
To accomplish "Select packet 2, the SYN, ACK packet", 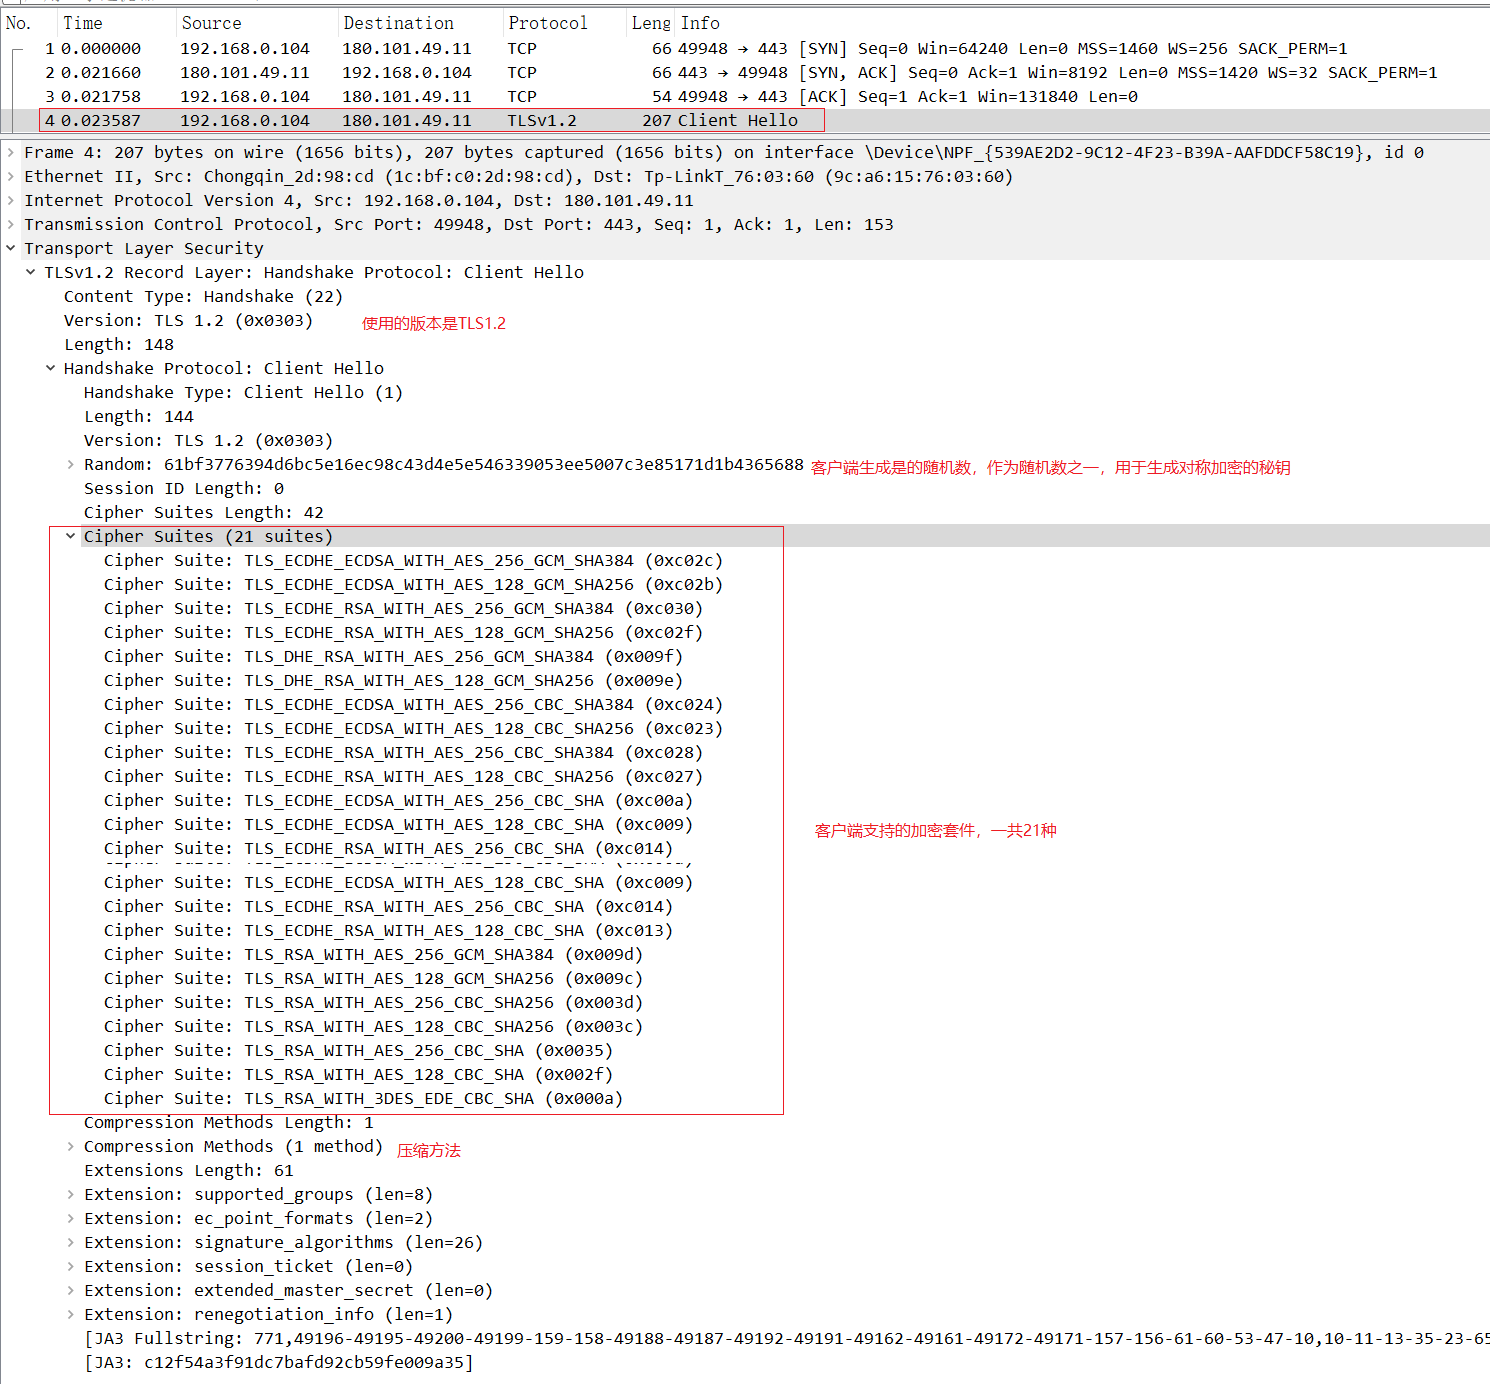I will point(745,73).
